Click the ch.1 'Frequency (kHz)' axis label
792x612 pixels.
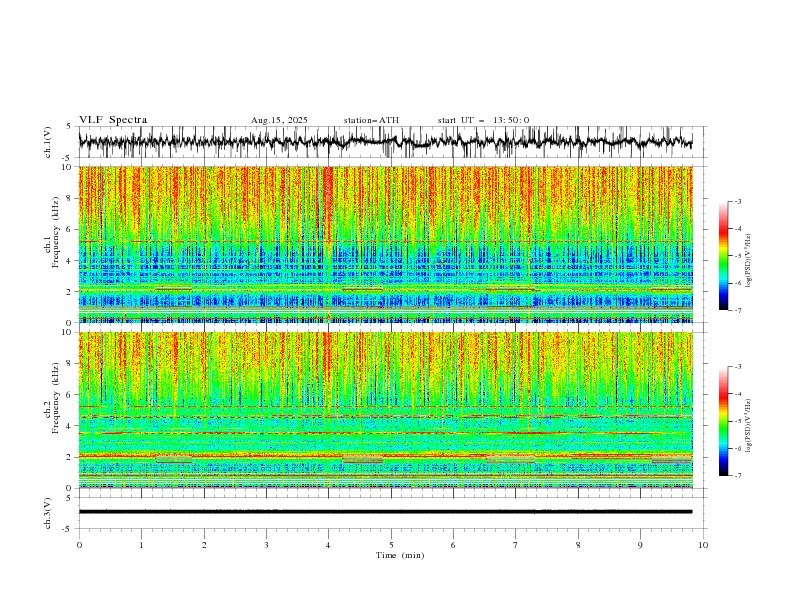pos(55,232)
